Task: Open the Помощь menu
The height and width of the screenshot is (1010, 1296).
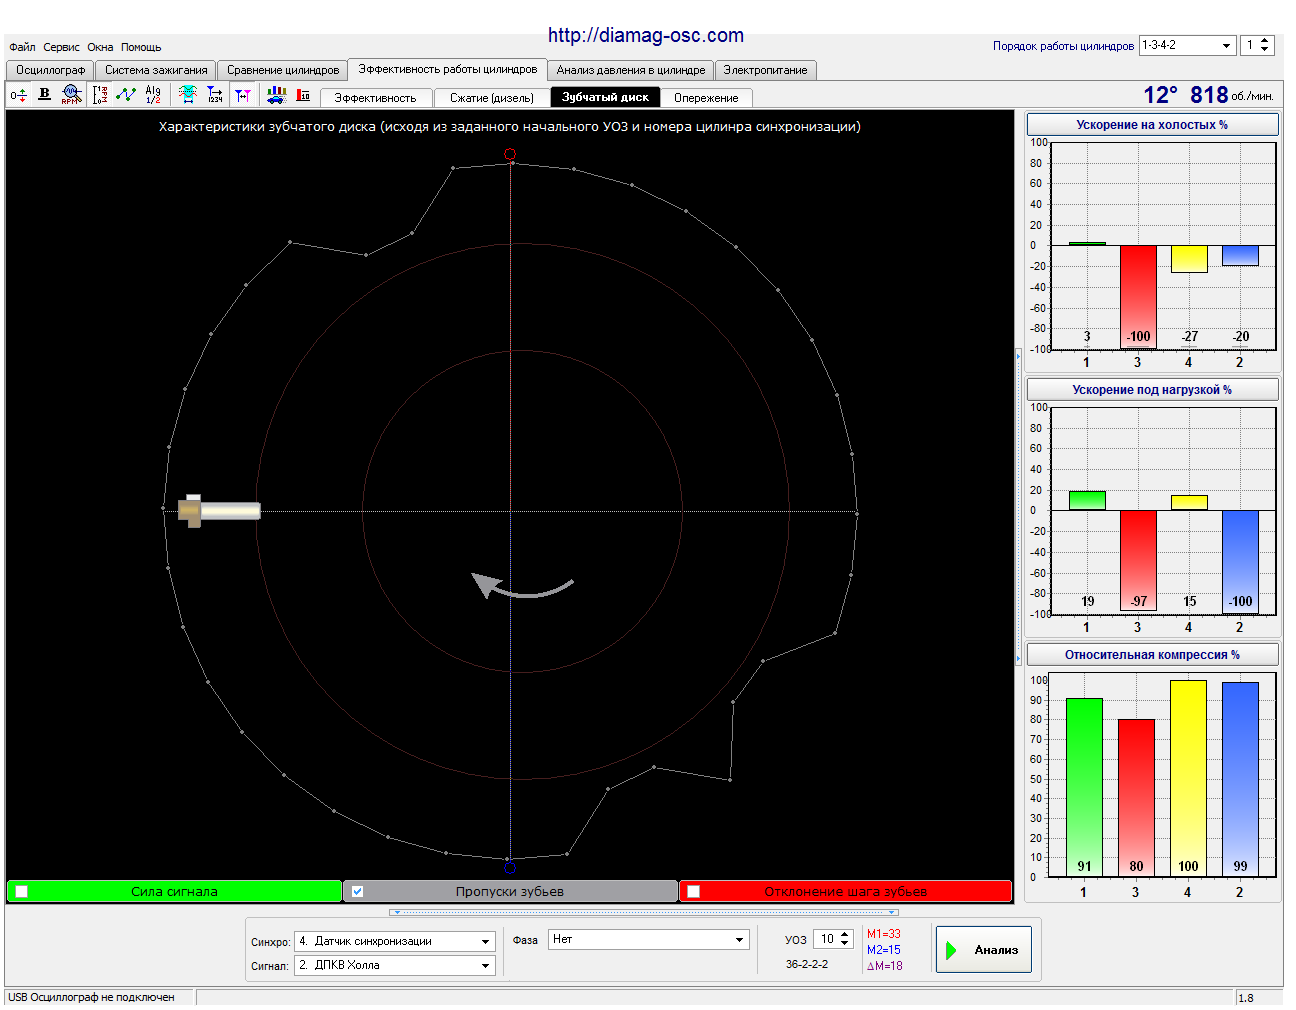Action: tap(141, 47)
